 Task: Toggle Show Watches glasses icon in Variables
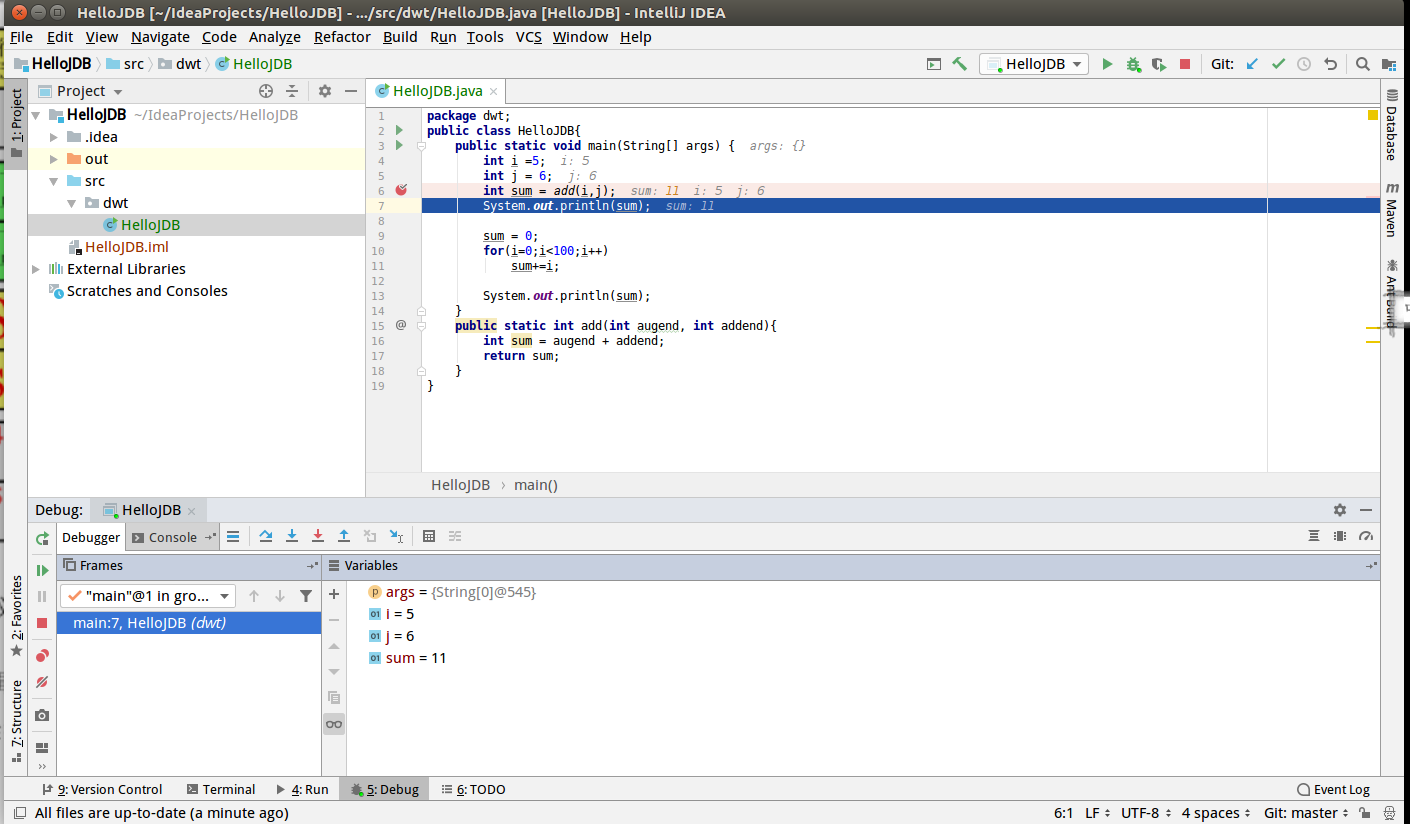click(334, 724)
